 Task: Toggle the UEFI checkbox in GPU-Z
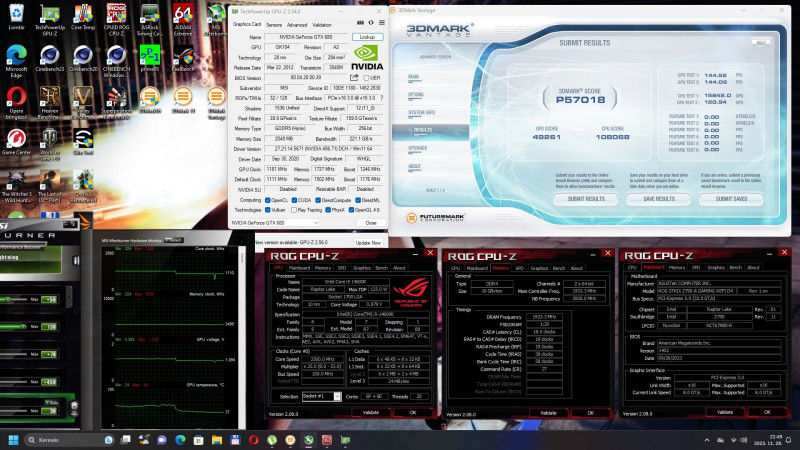(x=366, y=78)
